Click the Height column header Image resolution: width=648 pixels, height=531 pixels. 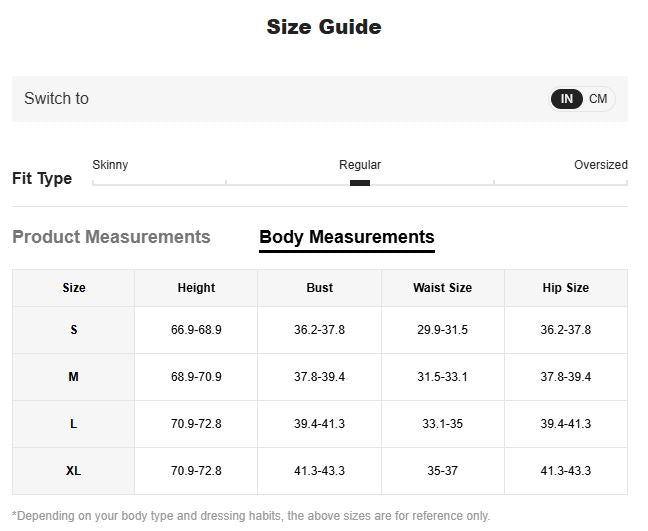point(196,288)
